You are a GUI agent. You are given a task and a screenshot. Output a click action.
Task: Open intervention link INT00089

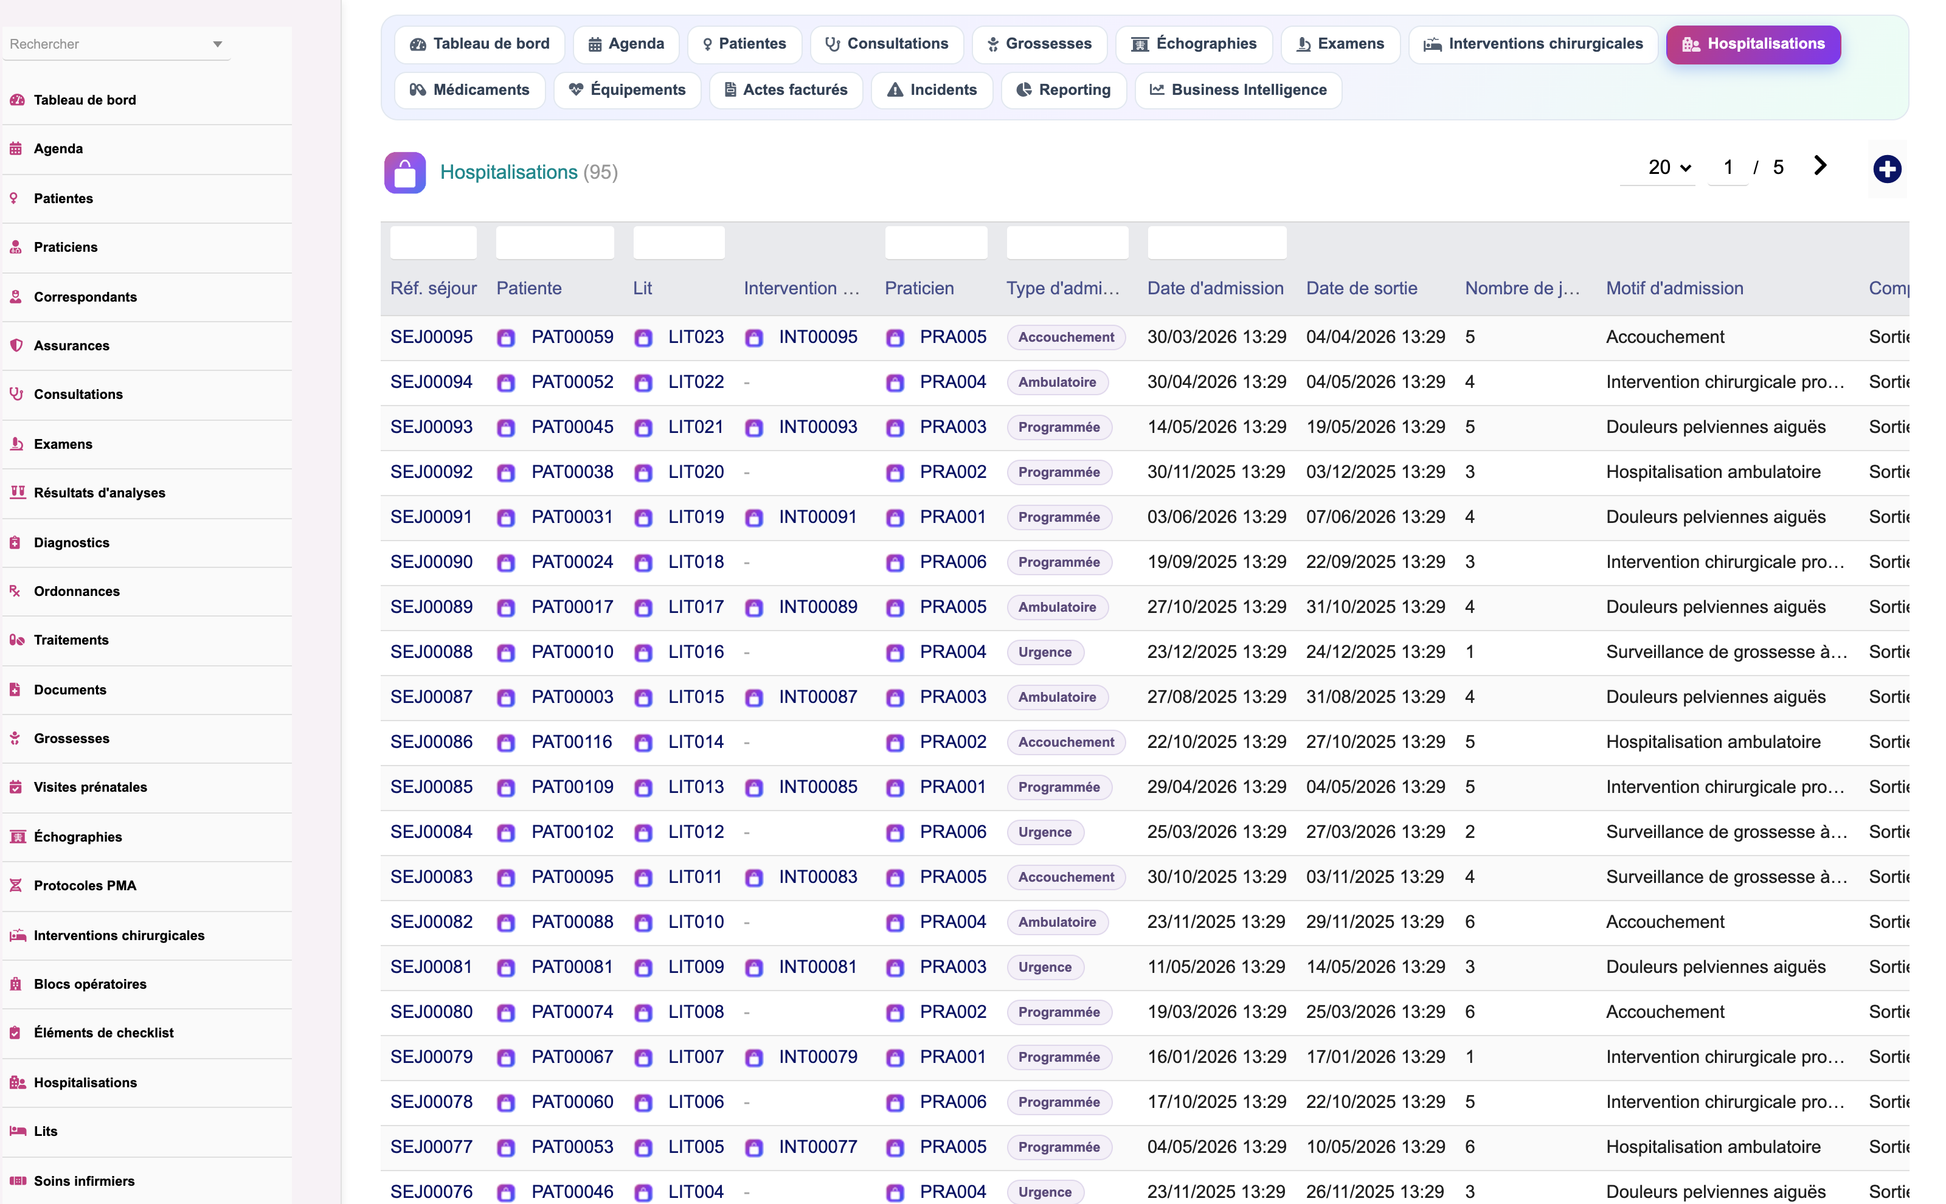click(x=818, y=607)
